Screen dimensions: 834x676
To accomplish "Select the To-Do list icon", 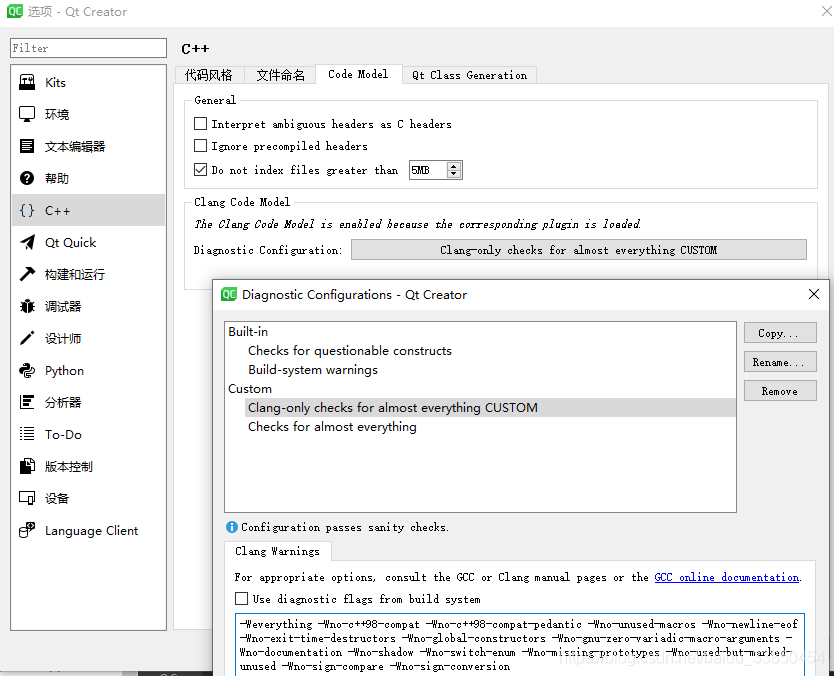I will pyautogui.click(x=27, y=435).
